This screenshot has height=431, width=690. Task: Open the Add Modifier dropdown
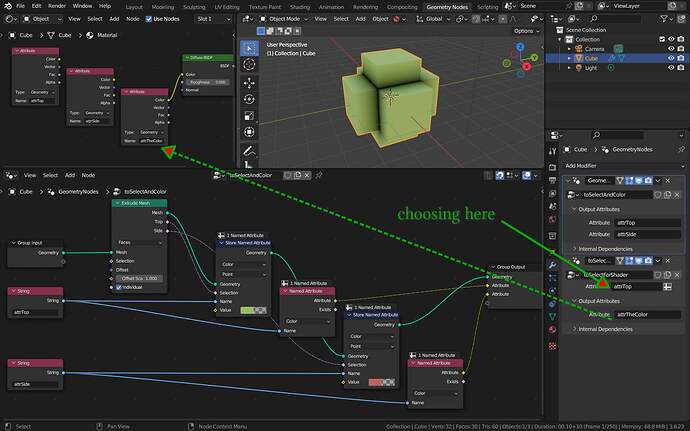[624, 166]
